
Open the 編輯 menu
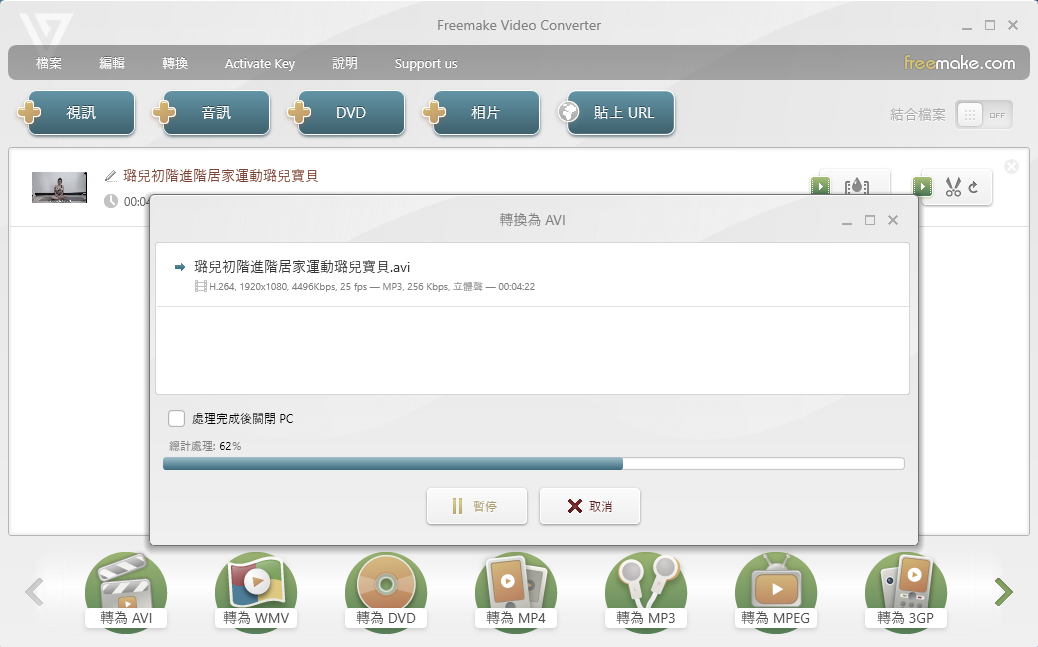click(x=112, y=63)
